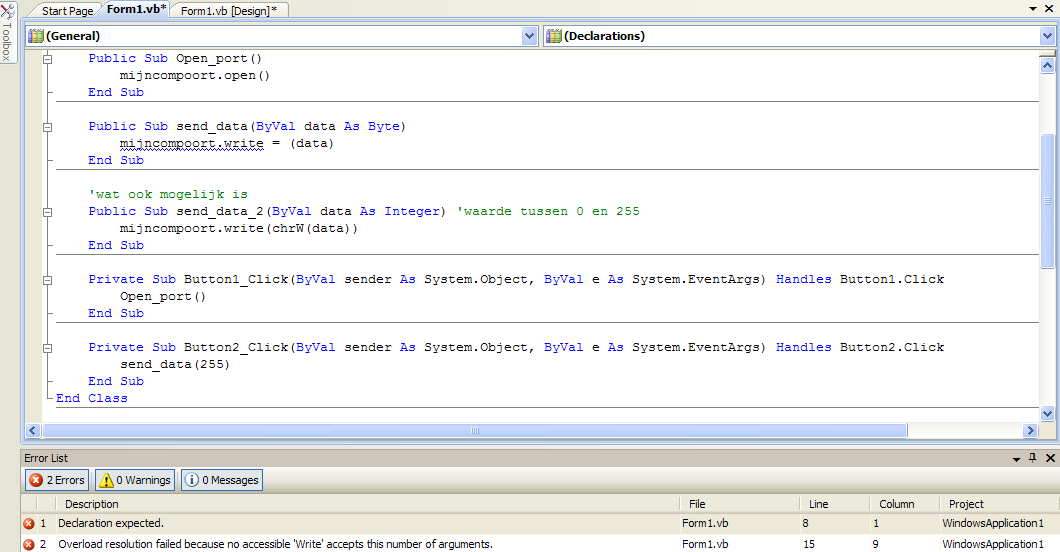Switch to Form1.vb [Design] tab

click(229, 10)
